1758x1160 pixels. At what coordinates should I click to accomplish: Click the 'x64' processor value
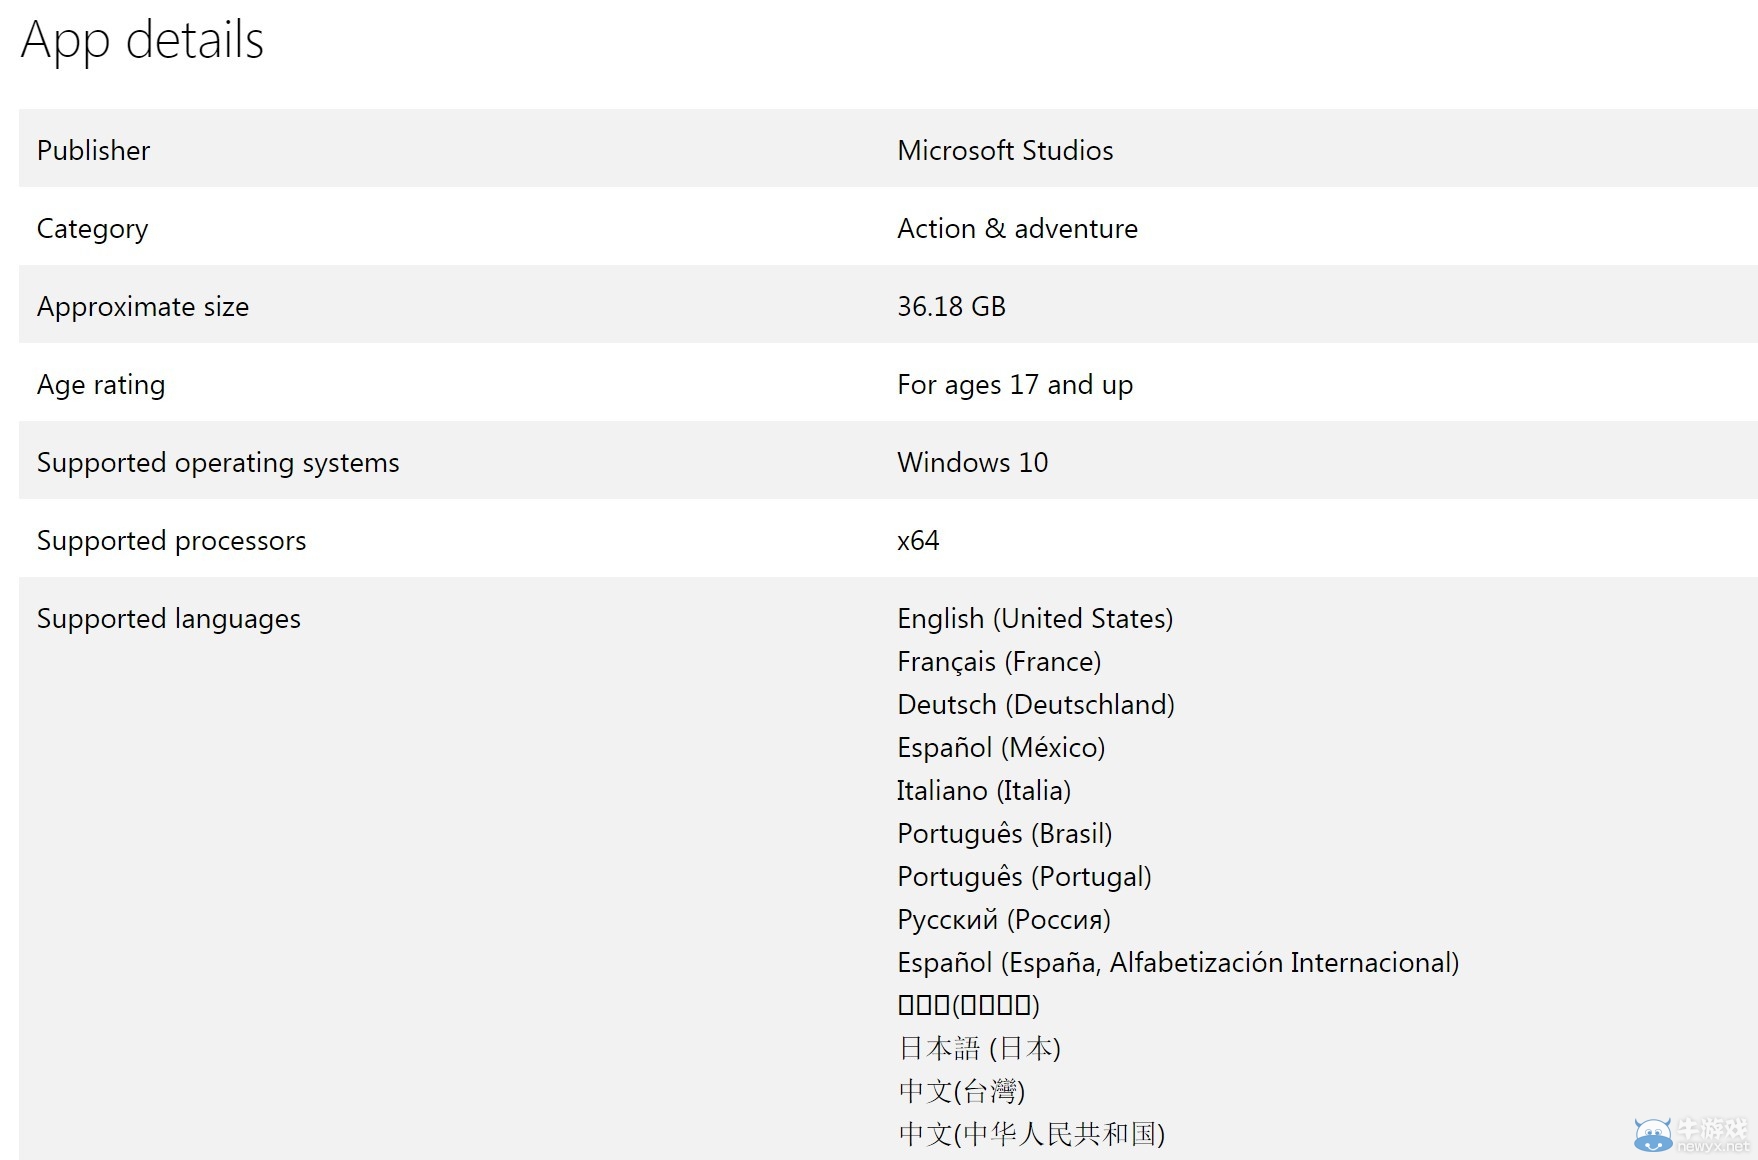(918, 541)
